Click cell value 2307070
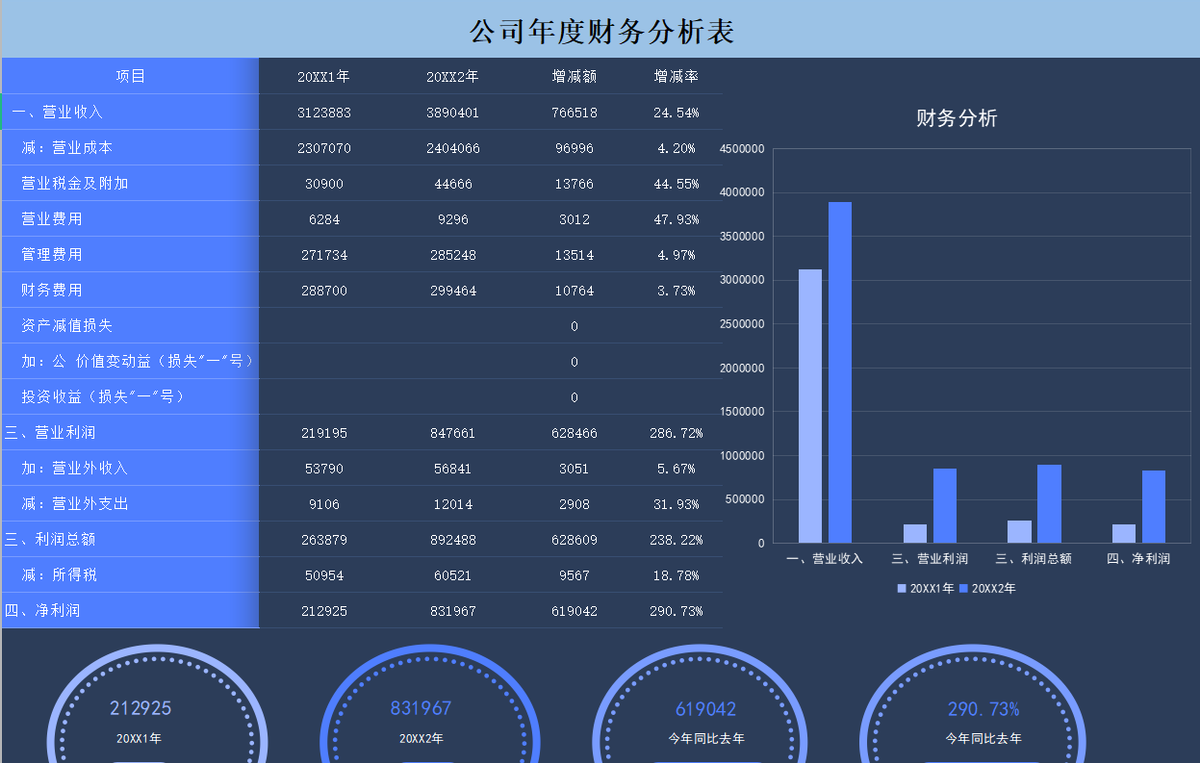This screenshot has height=763, width=1200. 324,148
